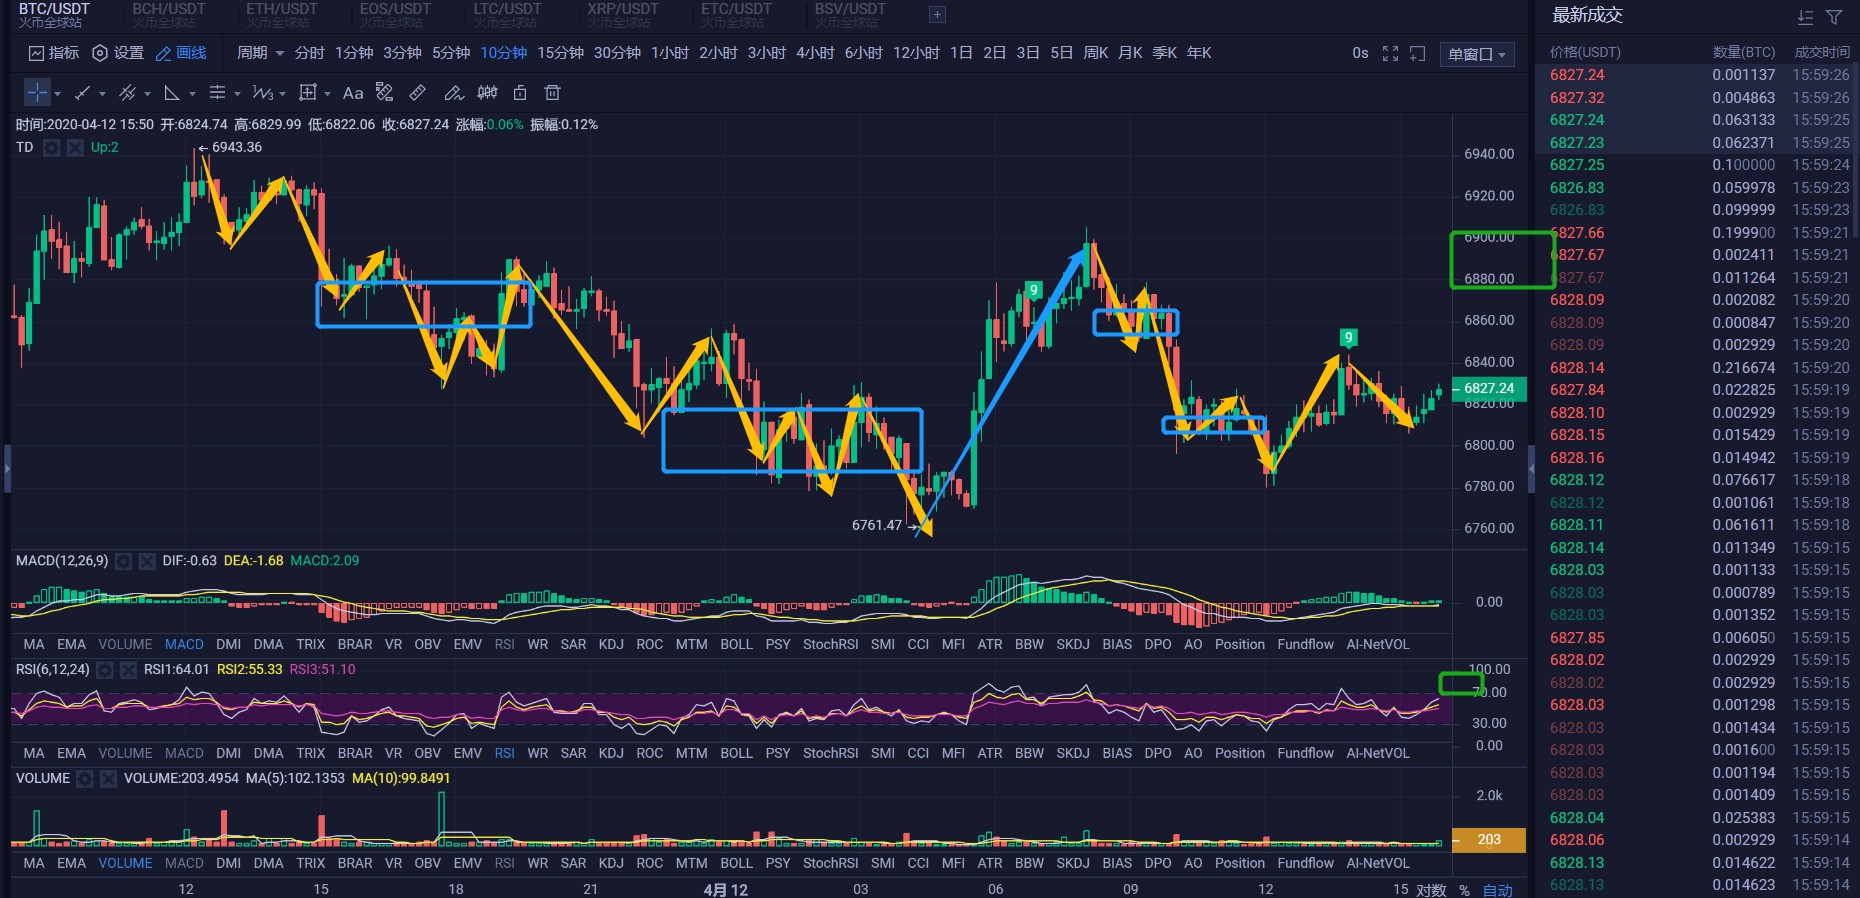Select the parallel channel drawing tool
Image resolution: width=1860 pixels, height=898 pixels.
click(127, 92)
